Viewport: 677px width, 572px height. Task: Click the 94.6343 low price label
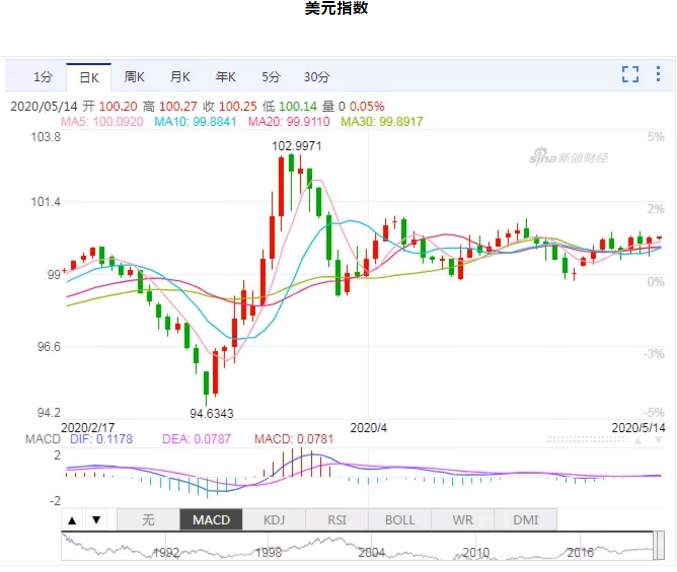(212, 414)
